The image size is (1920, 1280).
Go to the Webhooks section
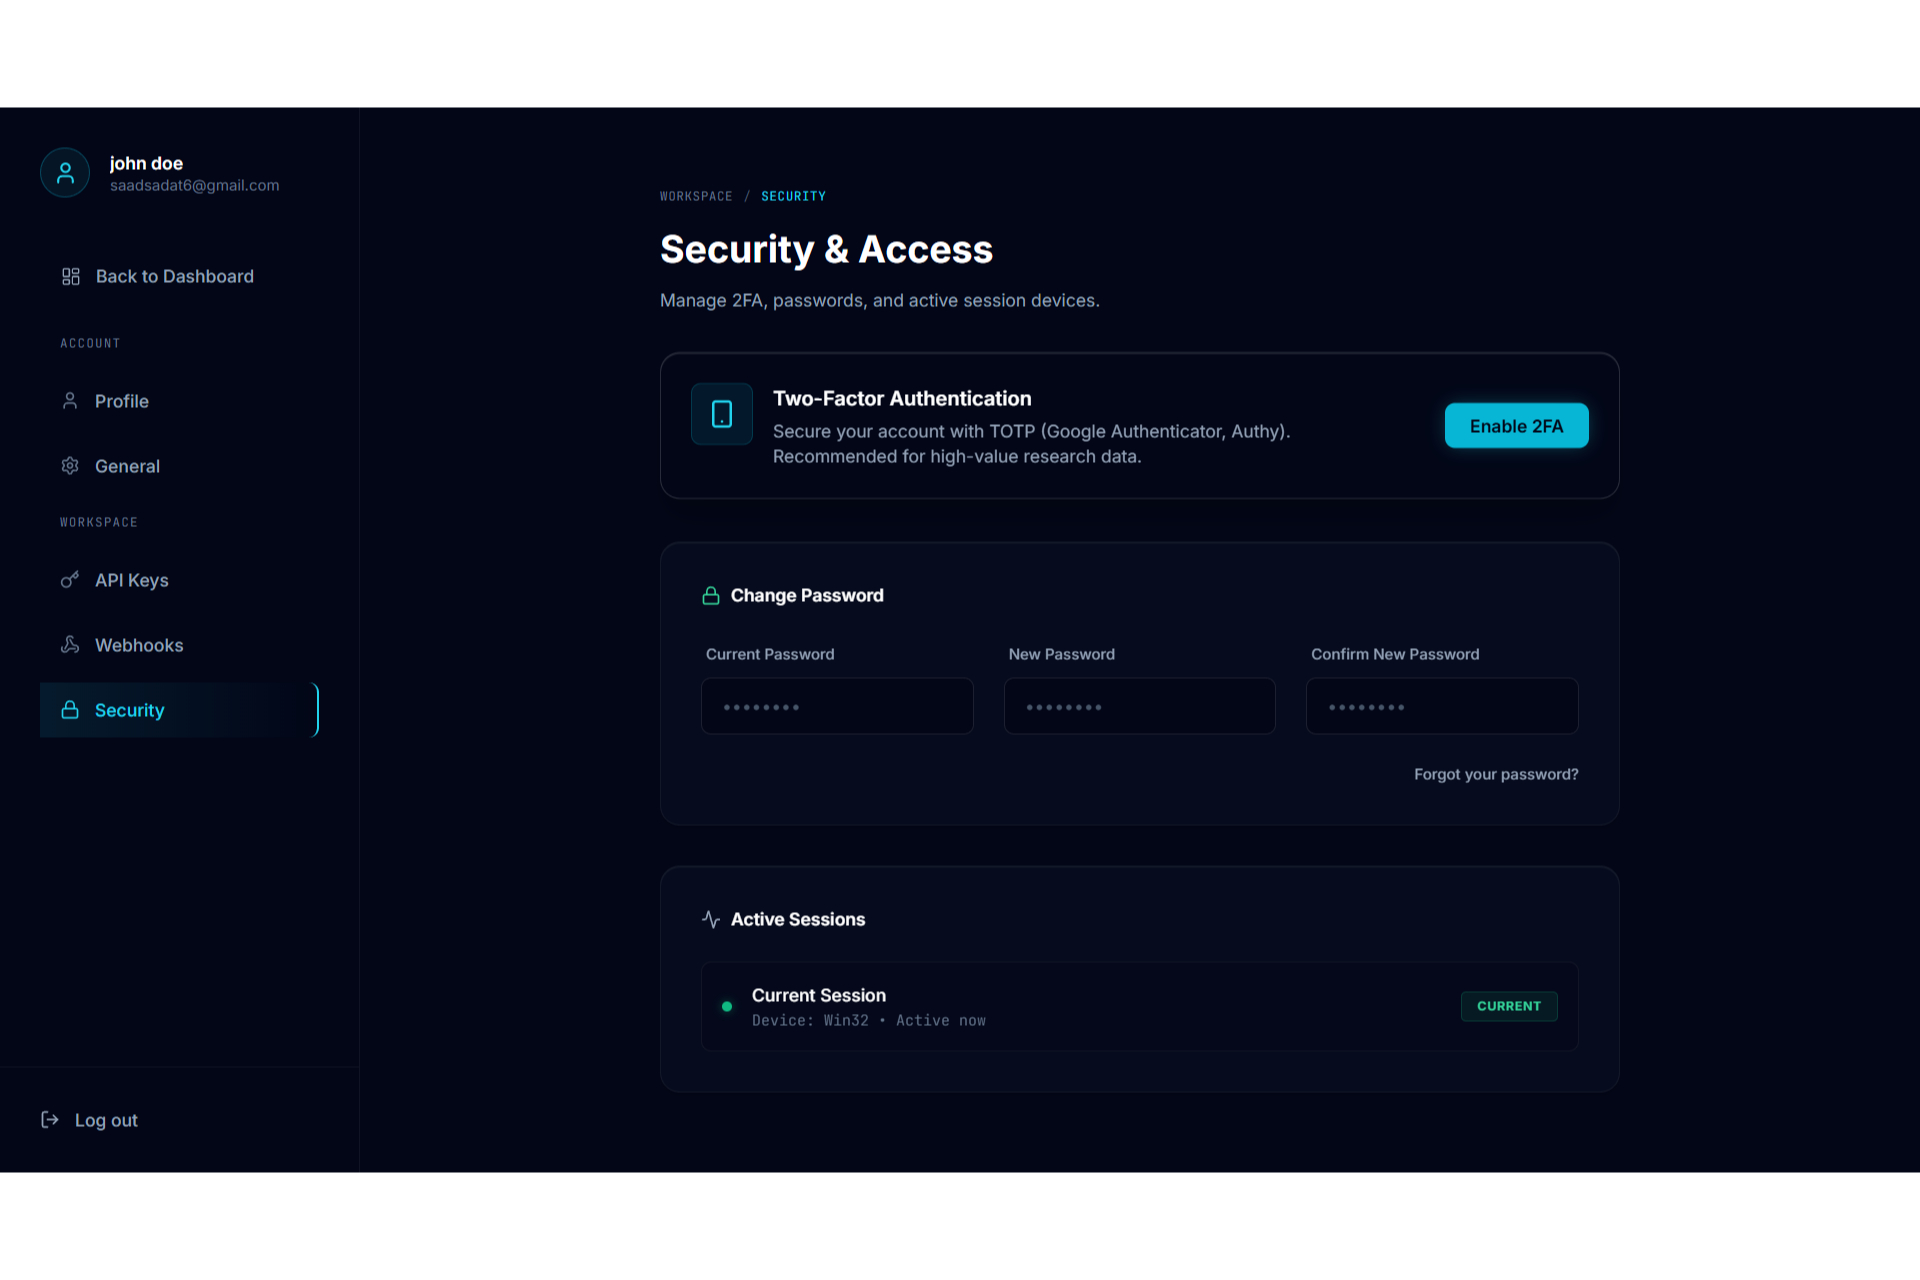(139, 645)
